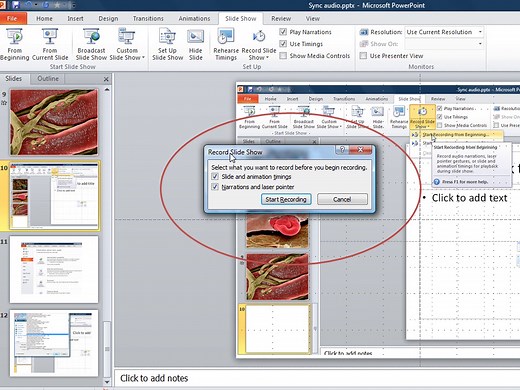Open Set Up Slide Show dialog
The image size is (520, 390).
click(x=167, y=45)
